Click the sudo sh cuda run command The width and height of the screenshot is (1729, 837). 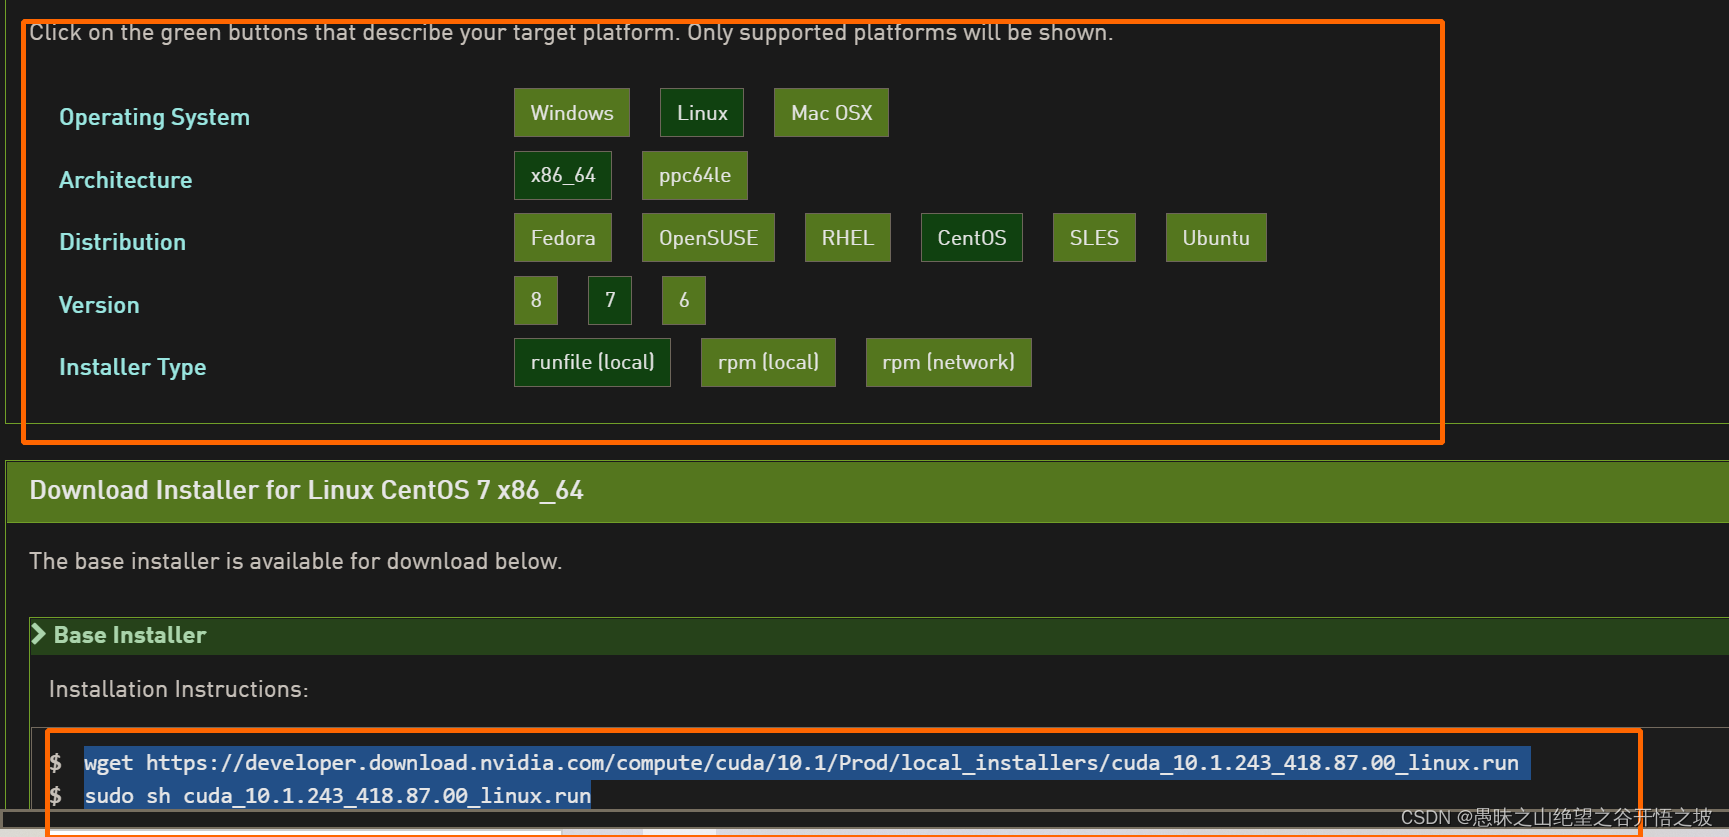click(338, 796)
